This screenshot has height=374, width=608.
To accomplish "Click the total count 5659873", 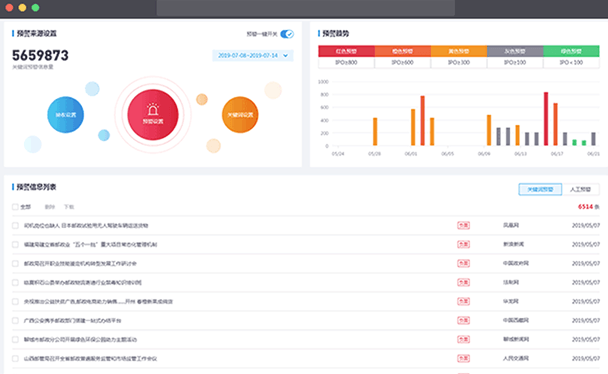I will click(40, 55).
